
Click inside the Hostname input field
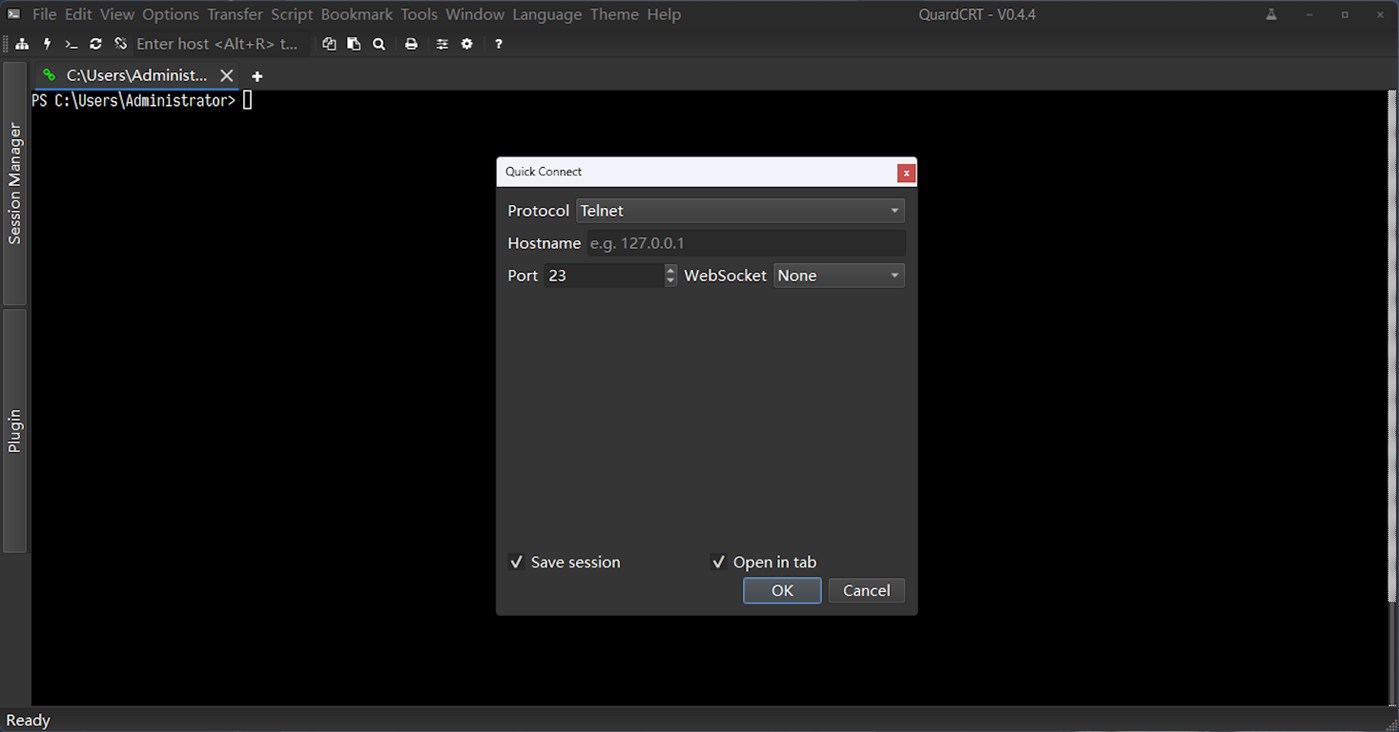coord(745,243)
